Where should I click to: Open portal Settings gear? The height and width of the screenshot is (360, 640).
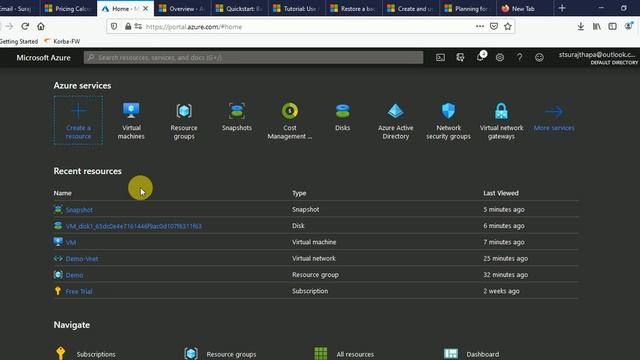coord(500,58)
